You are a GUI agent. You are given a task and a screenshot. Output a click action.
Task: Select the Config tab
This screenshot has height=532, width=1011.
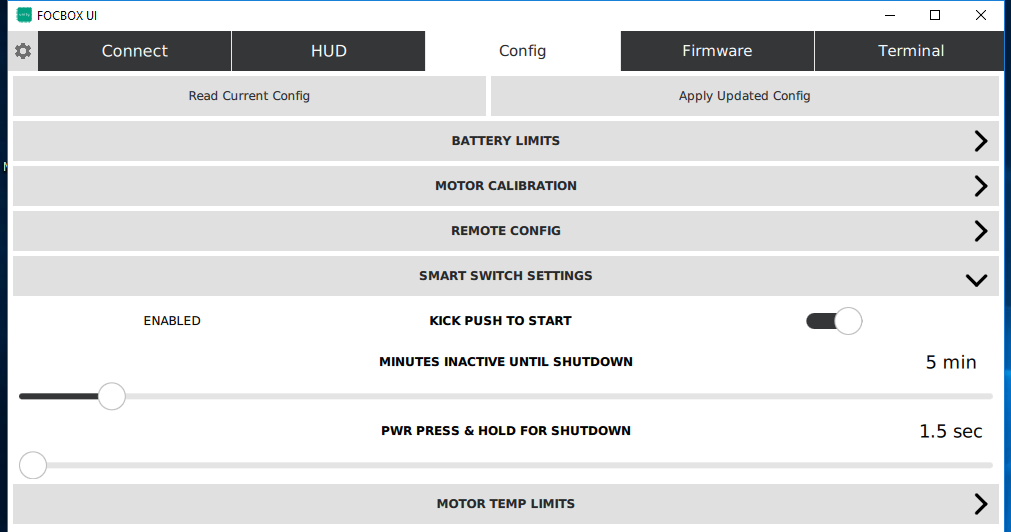tap(522, 51)
